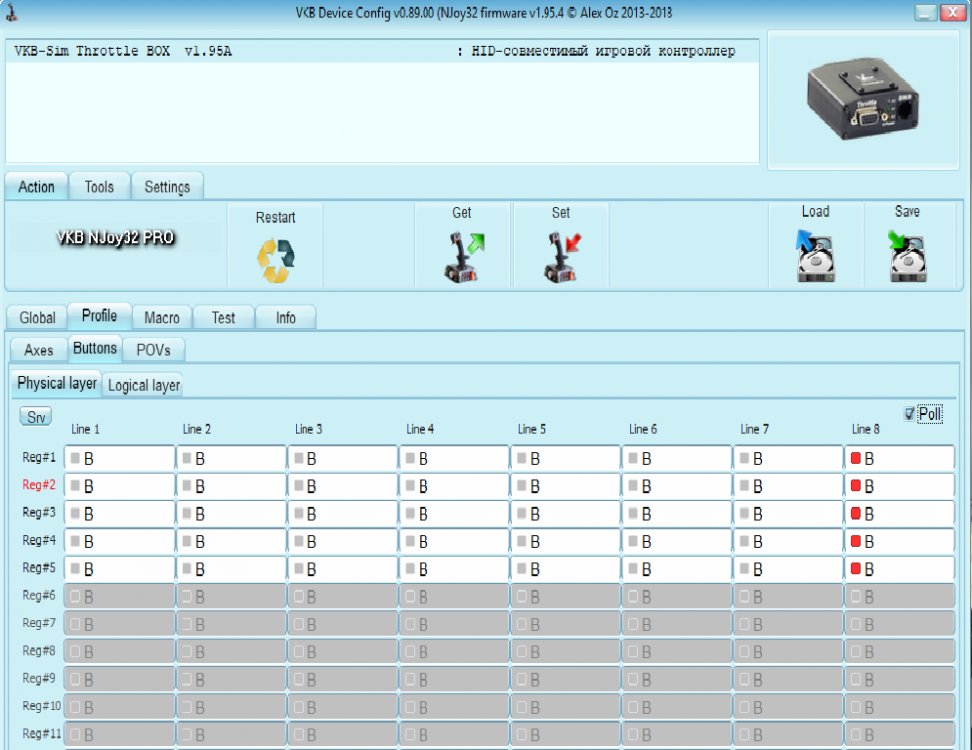Select the Profile tab

[99, 315]
